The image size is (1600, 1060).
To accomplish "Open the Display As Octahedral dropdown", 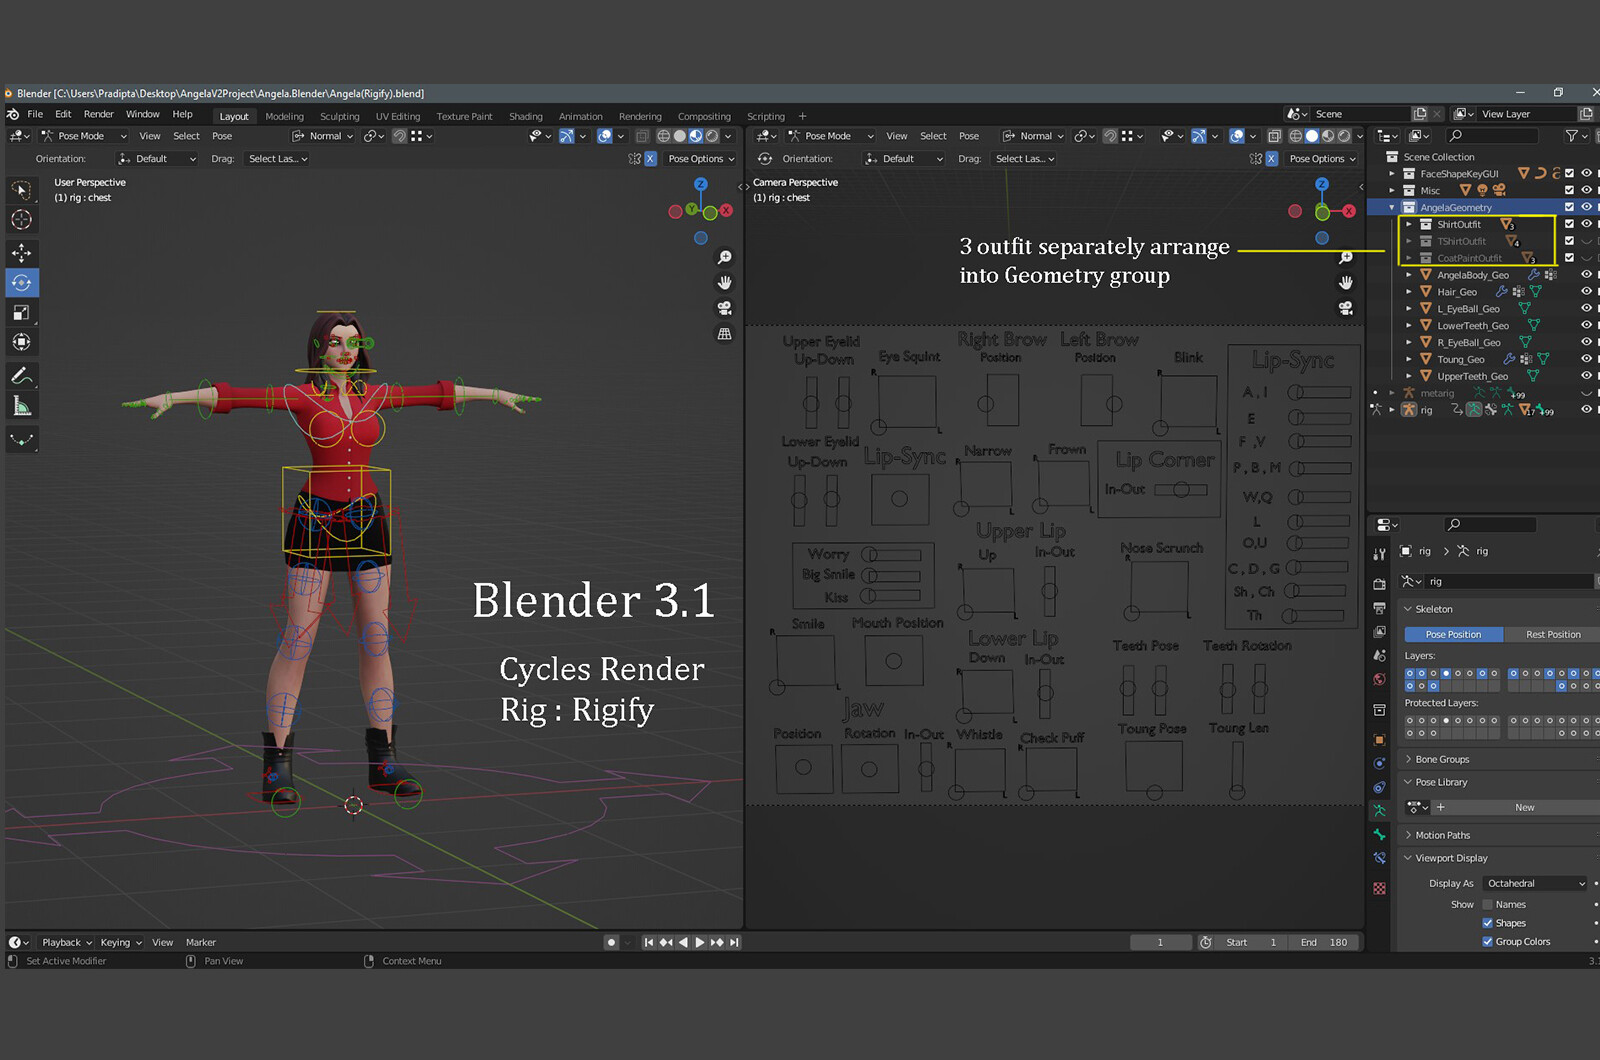I will point(1535,884).
